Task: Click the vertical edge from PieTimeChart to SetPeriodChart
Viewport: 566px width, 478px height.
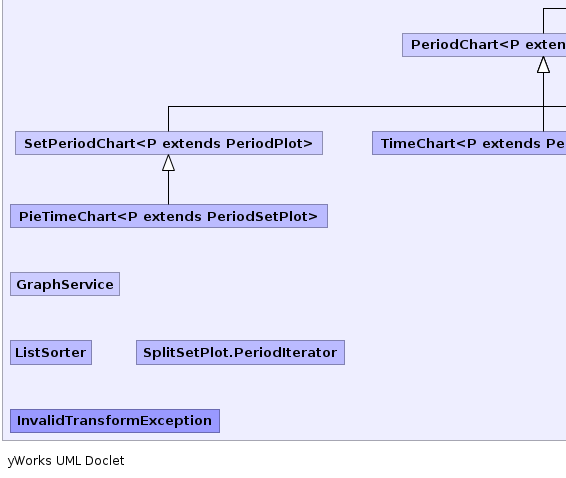Action: click(x=169, y=187)
